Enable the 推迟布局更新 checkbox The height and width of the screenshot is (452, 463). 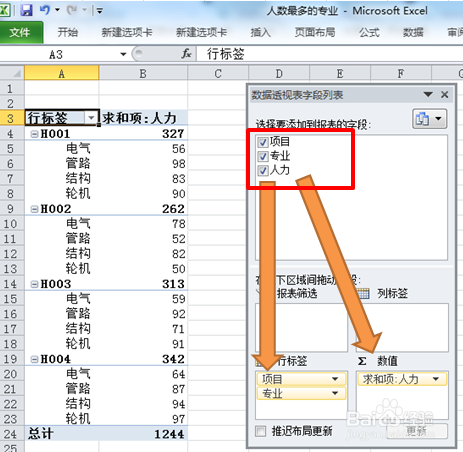pyautogui.click(x=260, y=431)
